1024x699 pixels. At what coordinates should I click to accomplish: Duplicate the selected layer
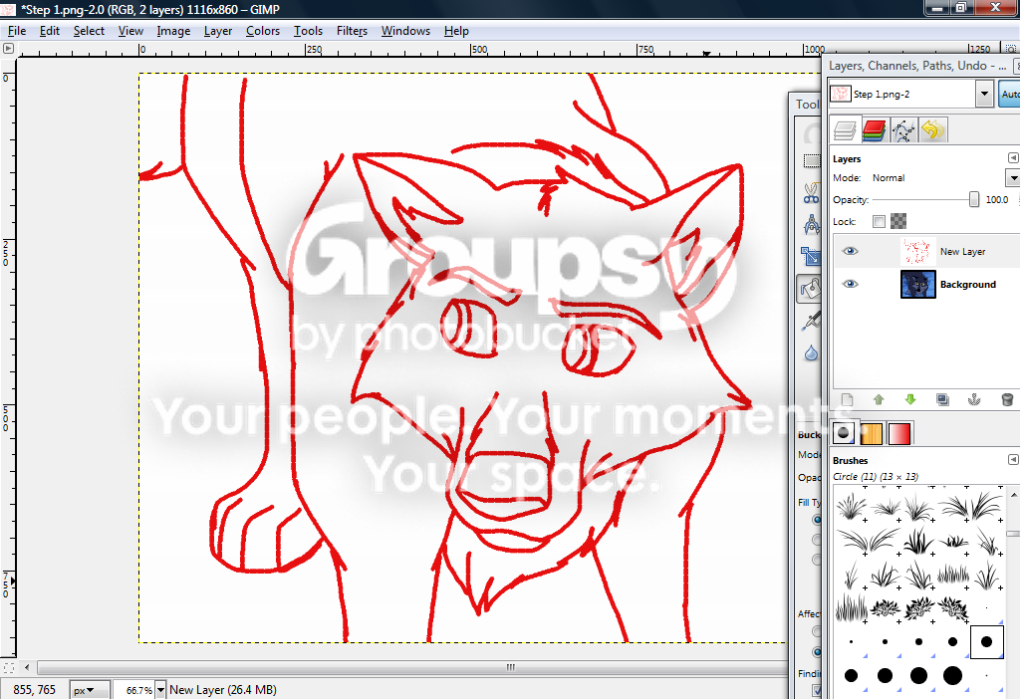coord(942,399)
